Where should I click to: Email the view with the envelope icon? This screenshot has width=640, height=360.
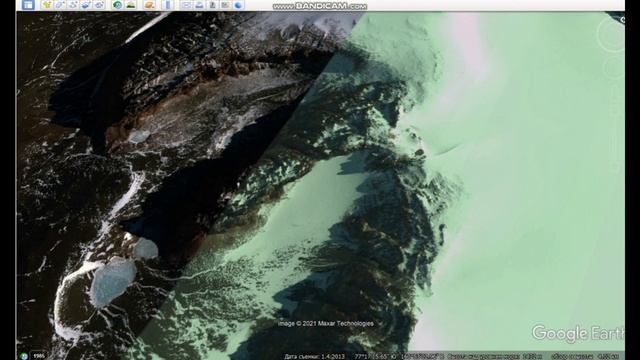(186, 5)
